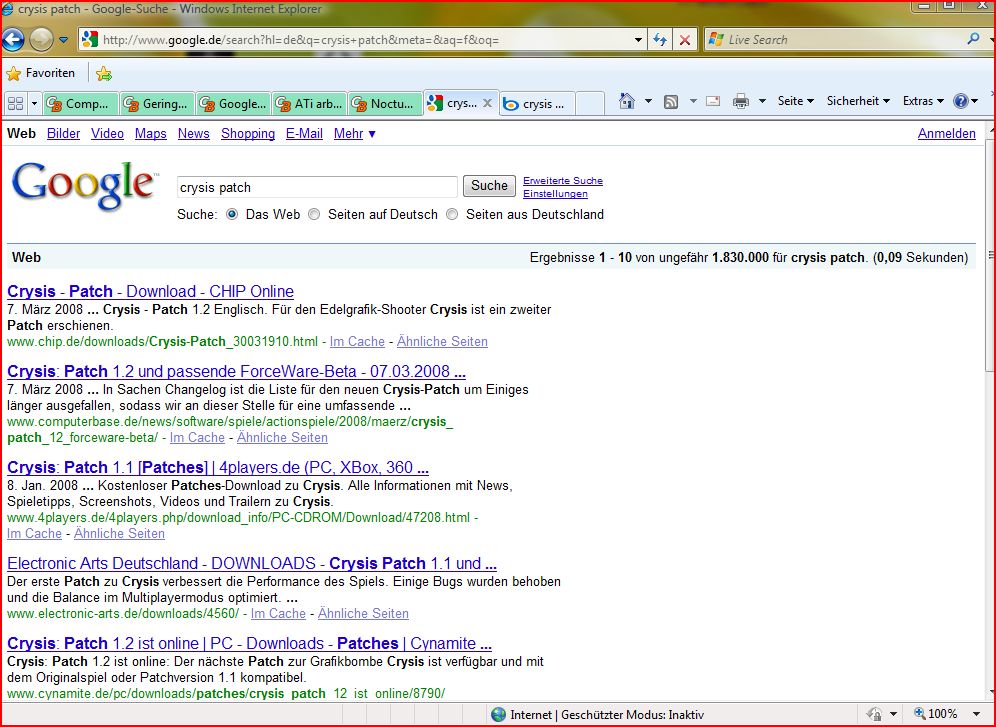This screenshot has height=727, width=996.
Task: Switch to the Noctu... tab
Action: pyautogui.click(x=385, y=103)
